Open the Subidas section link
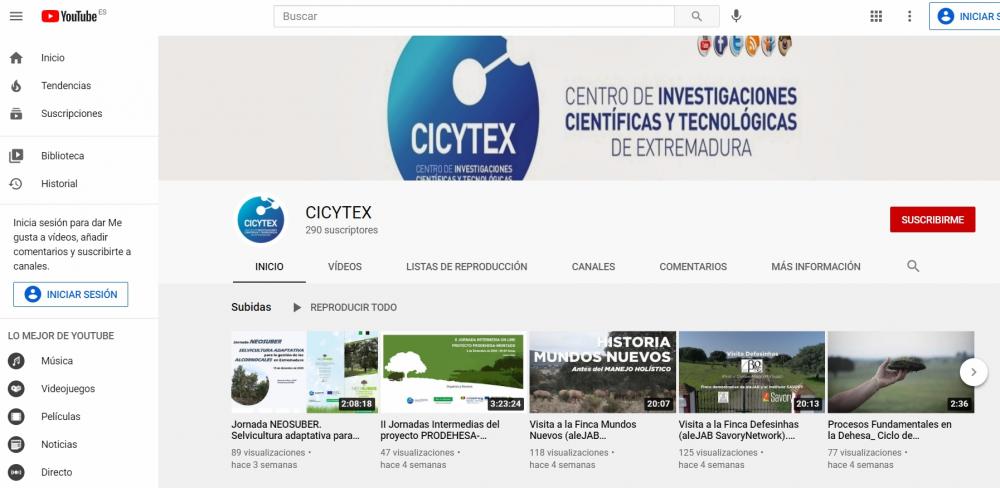1000x488 pixels. (x=251, y=307)
